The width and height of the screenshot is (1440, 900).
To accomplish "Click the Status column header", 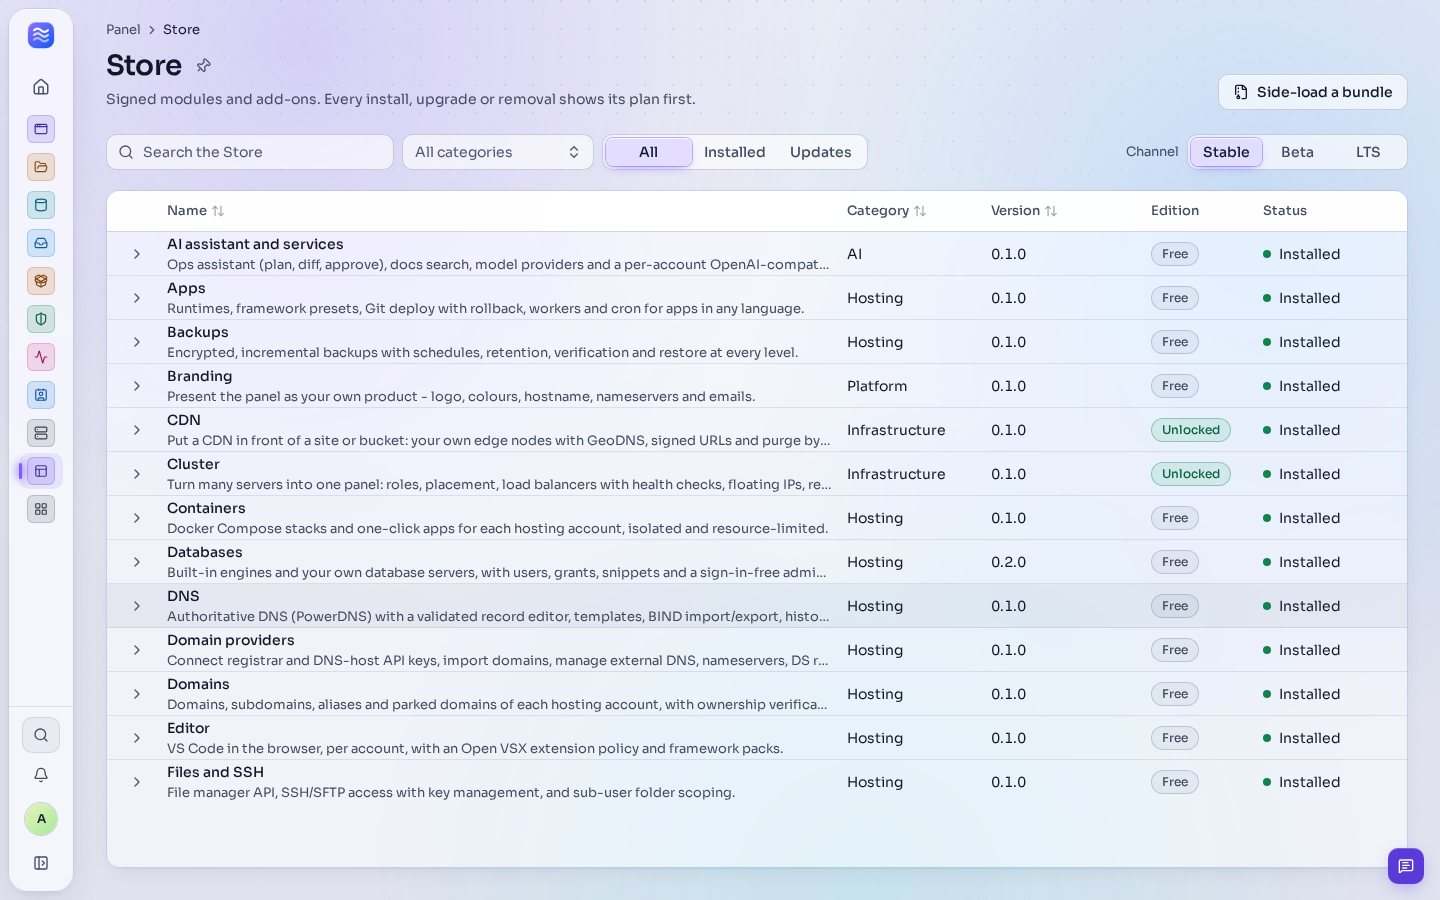I will pos(1285,211).
